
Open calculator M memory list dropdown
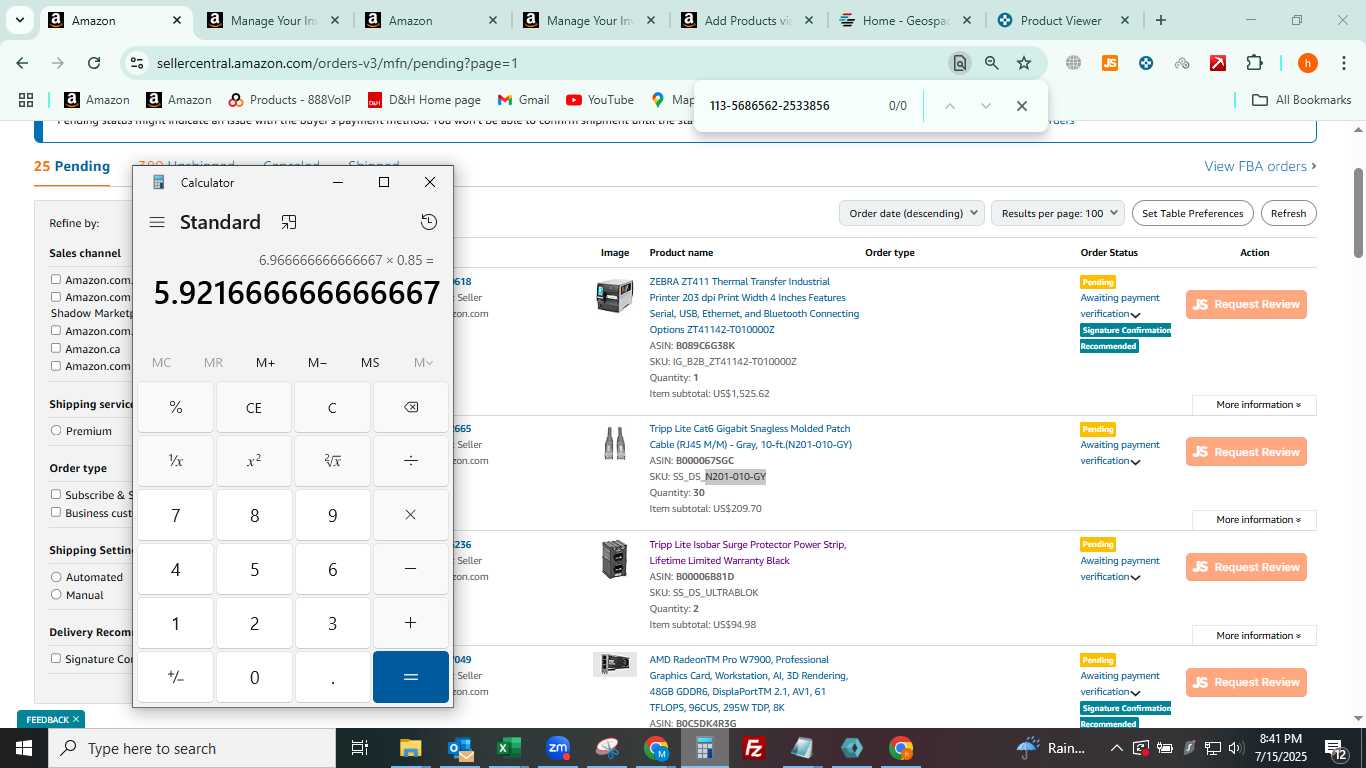[423, 363]
